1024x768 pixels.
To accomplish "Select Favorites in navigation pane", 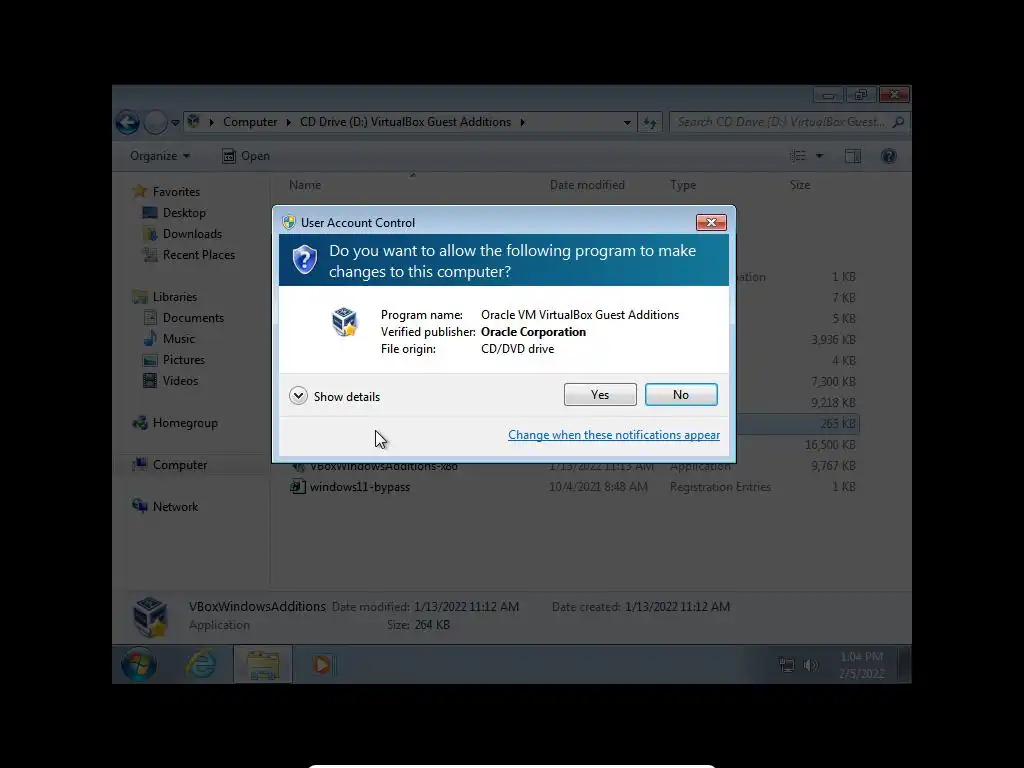I will coord(176,192).
